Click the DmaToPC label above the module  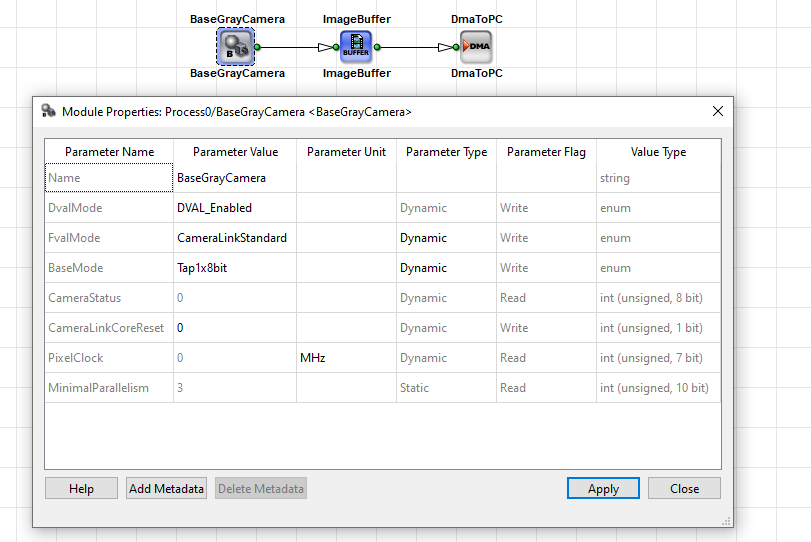[476, 19]
